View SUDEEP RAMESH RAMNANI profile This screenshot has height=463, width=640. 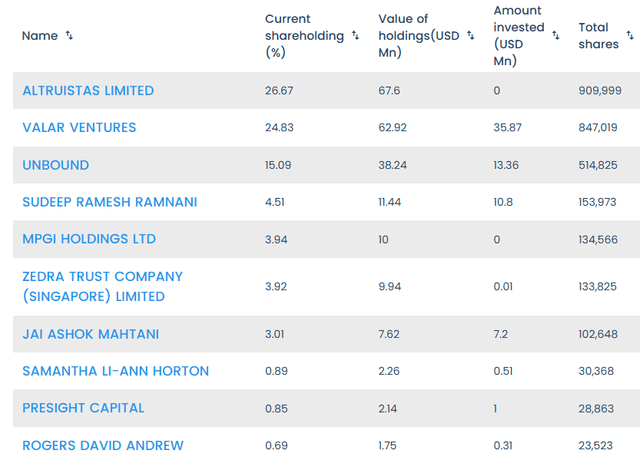click(110, 202)
